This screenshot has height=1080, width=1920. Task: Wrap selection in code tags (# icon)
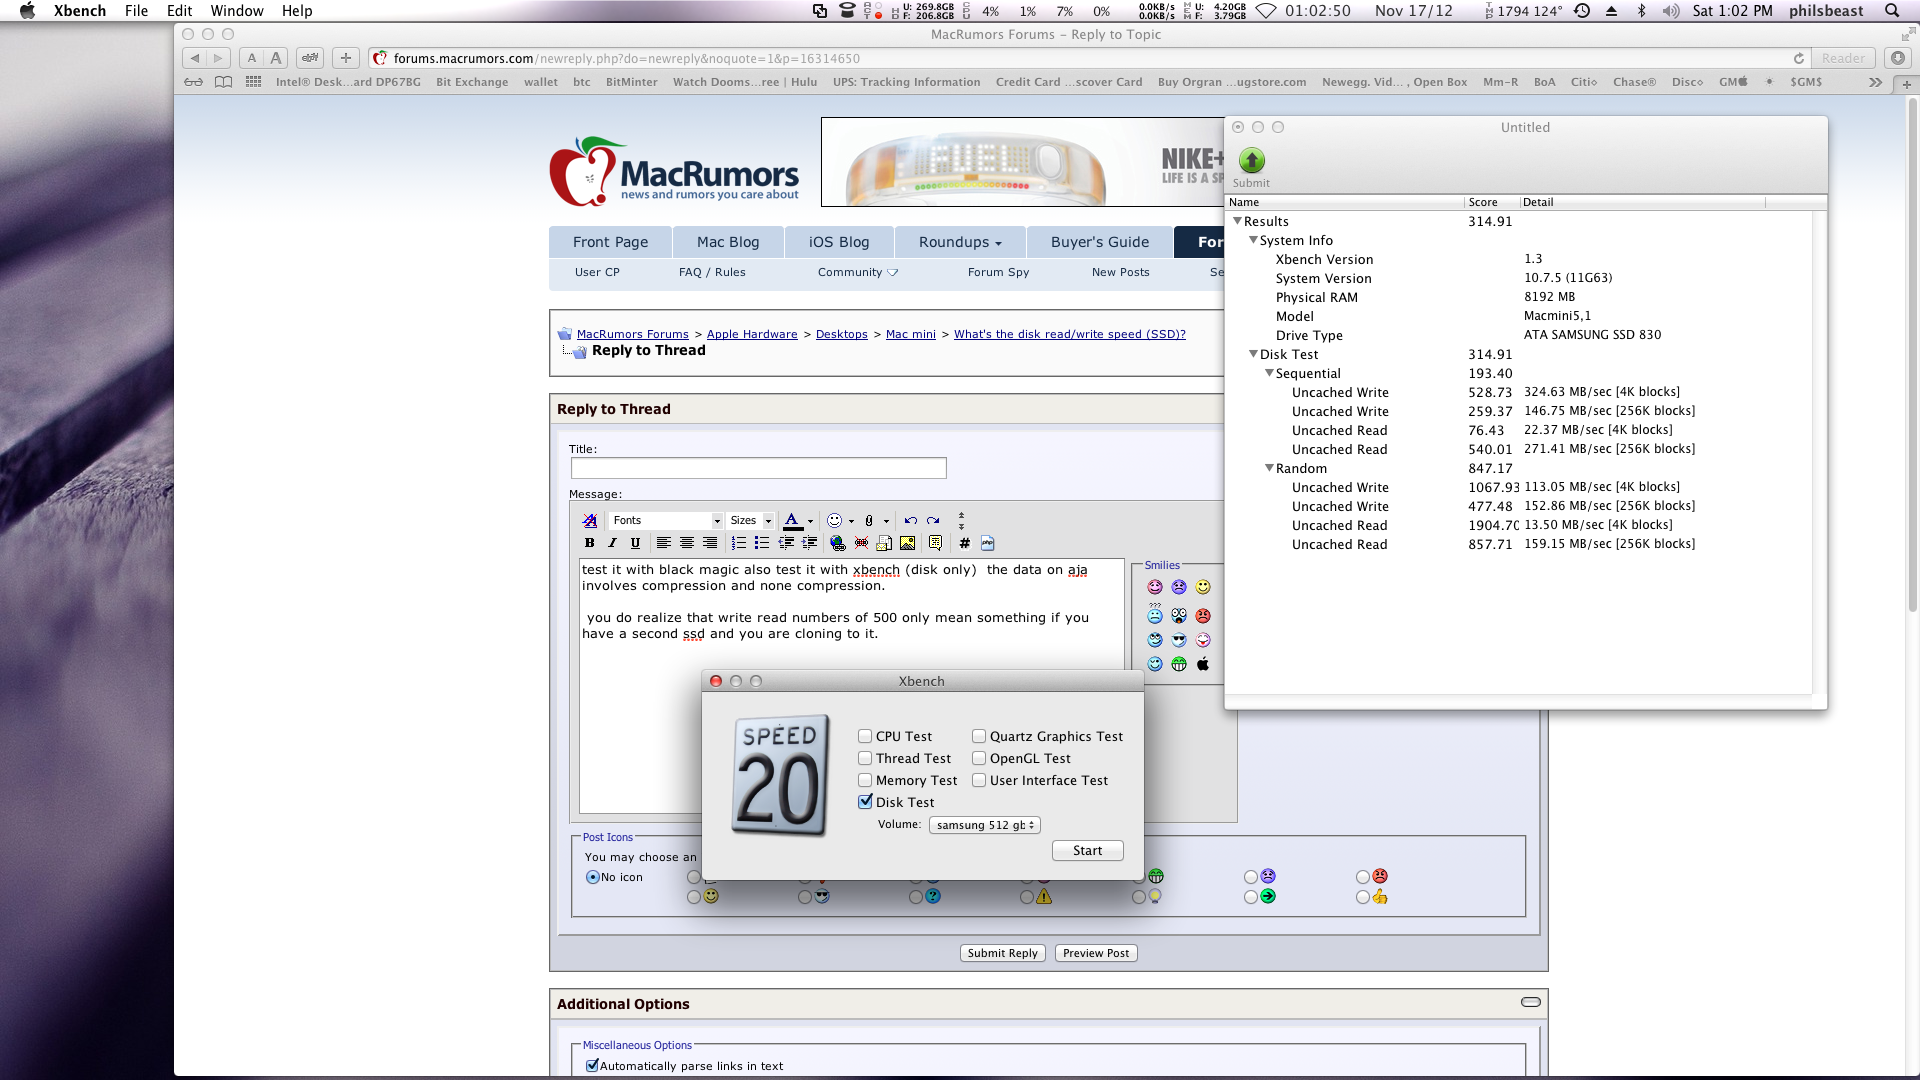[x=964, y=543]
